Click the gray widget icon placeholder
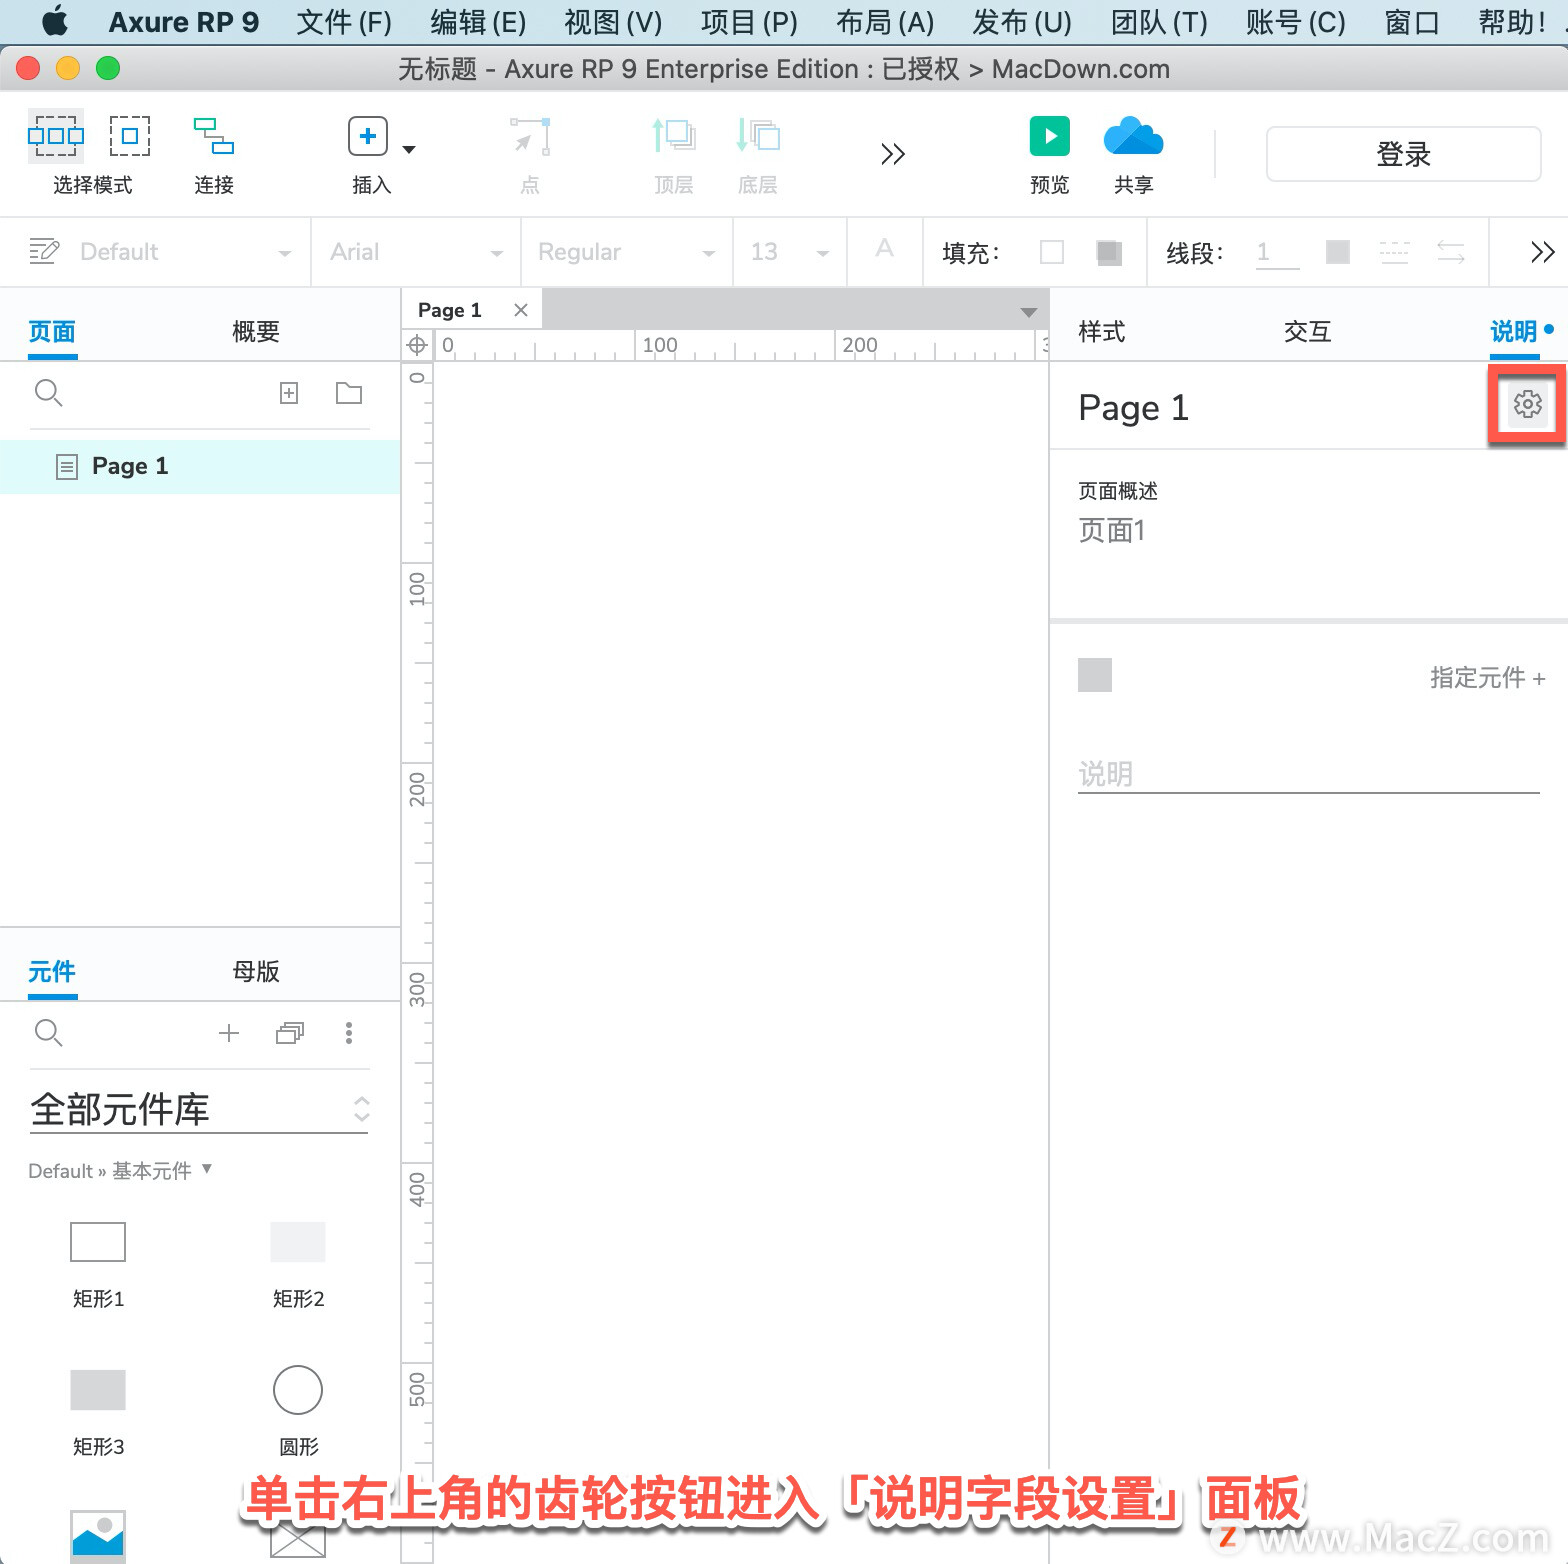This screenshot has height=1564, width=1568. pyautogui.click(x=1095, y=675)
